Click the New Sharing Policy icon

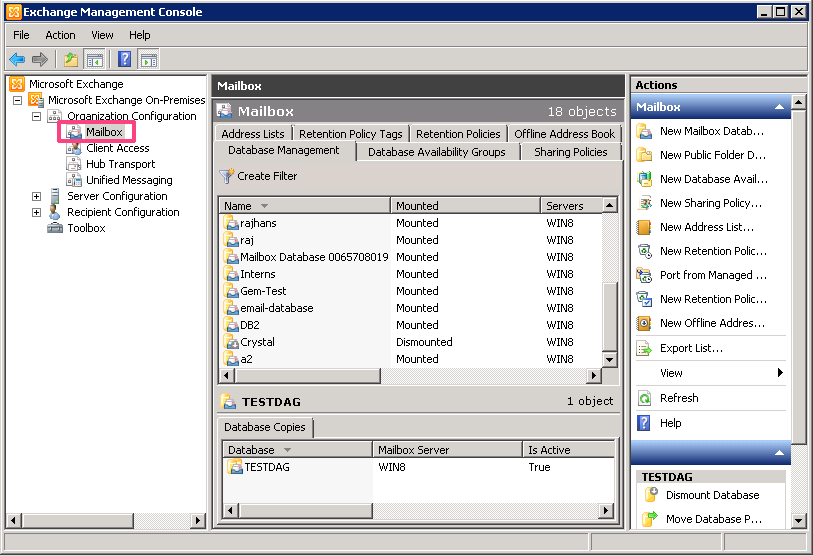pos(644,203)
